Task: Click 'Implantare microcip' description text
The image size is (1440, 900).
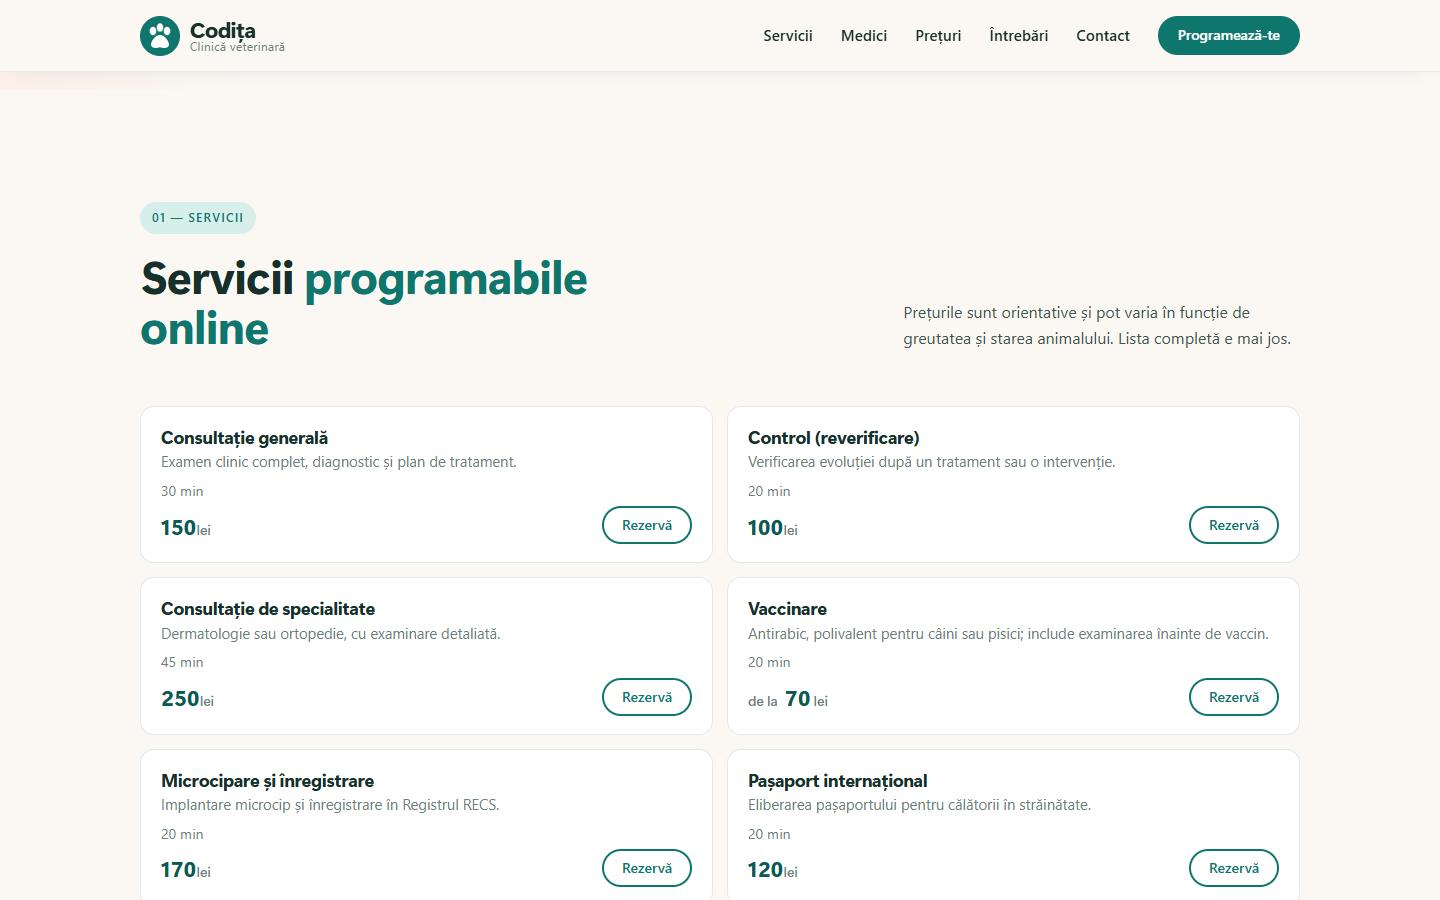Action: click(x=330, y=805)
